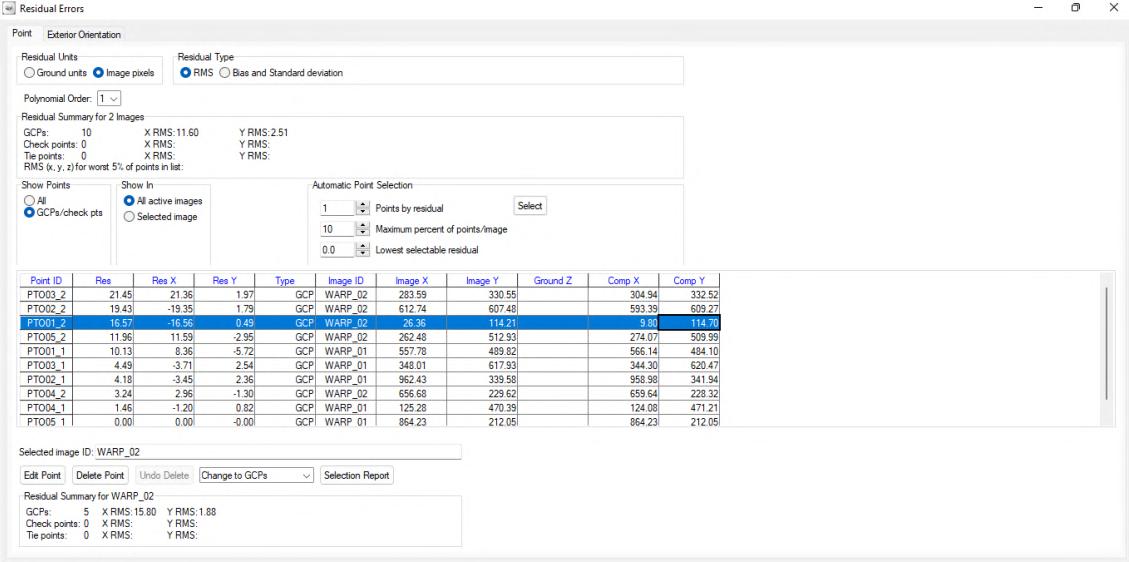Image resolution: width=1129 pixels, height=562 pixels.
Task: Click the Edit Point button
Action: click(x=43, y=476)
